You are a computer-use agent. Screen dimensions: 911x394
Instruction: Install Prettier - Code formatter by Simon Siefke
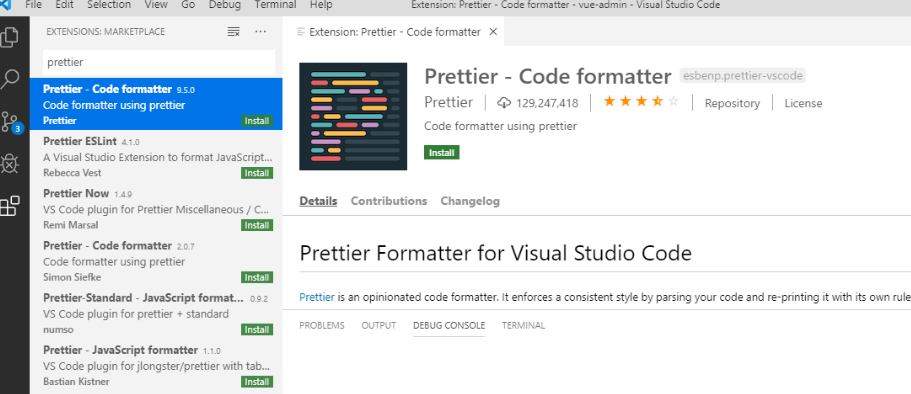coord(257,277)
